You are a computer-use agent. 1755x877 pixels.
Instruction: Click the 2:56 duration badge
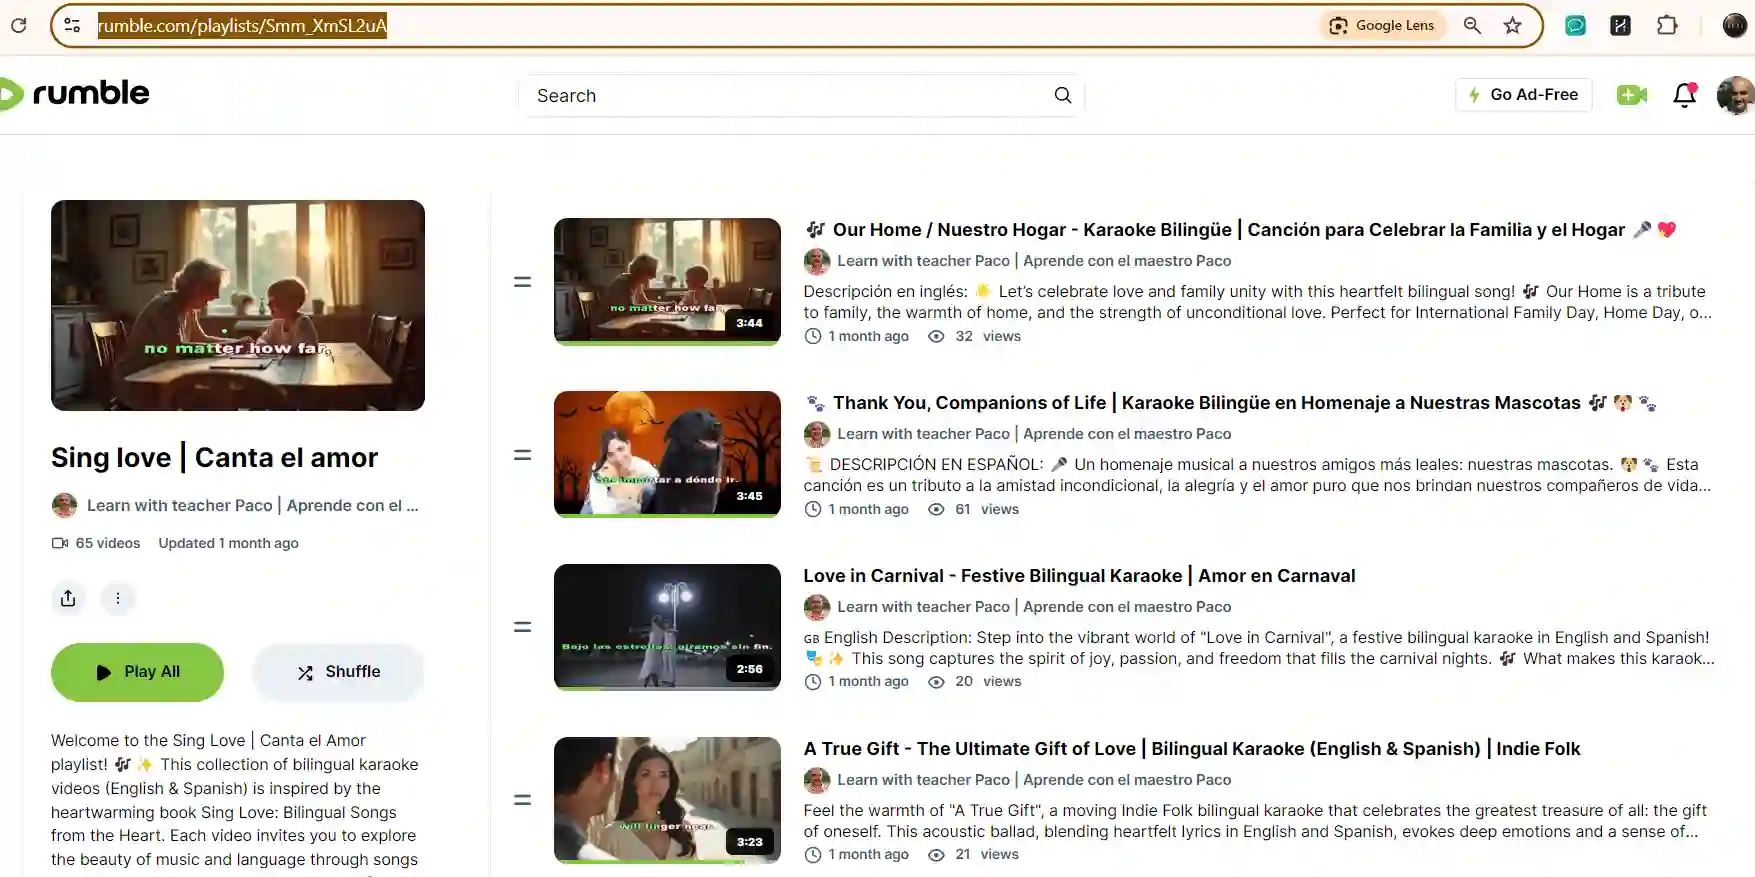[x=749, y=669]
